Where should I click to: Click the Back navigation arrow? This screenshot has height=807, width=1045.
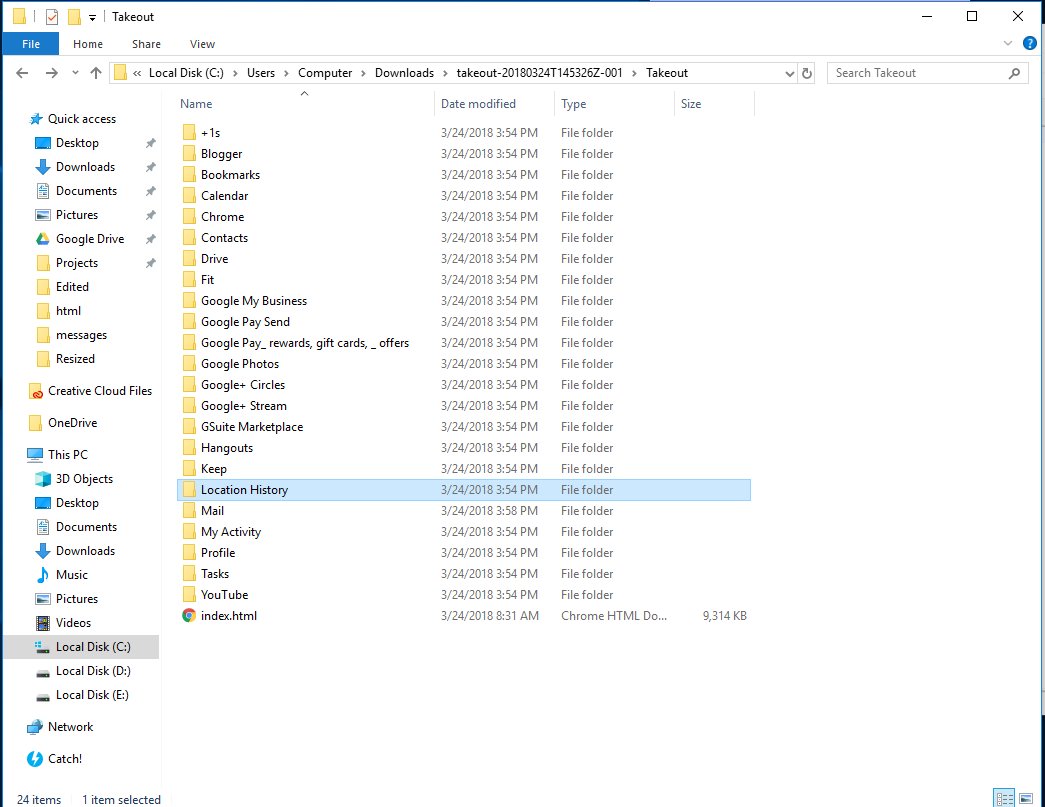[x=22, y=73]
